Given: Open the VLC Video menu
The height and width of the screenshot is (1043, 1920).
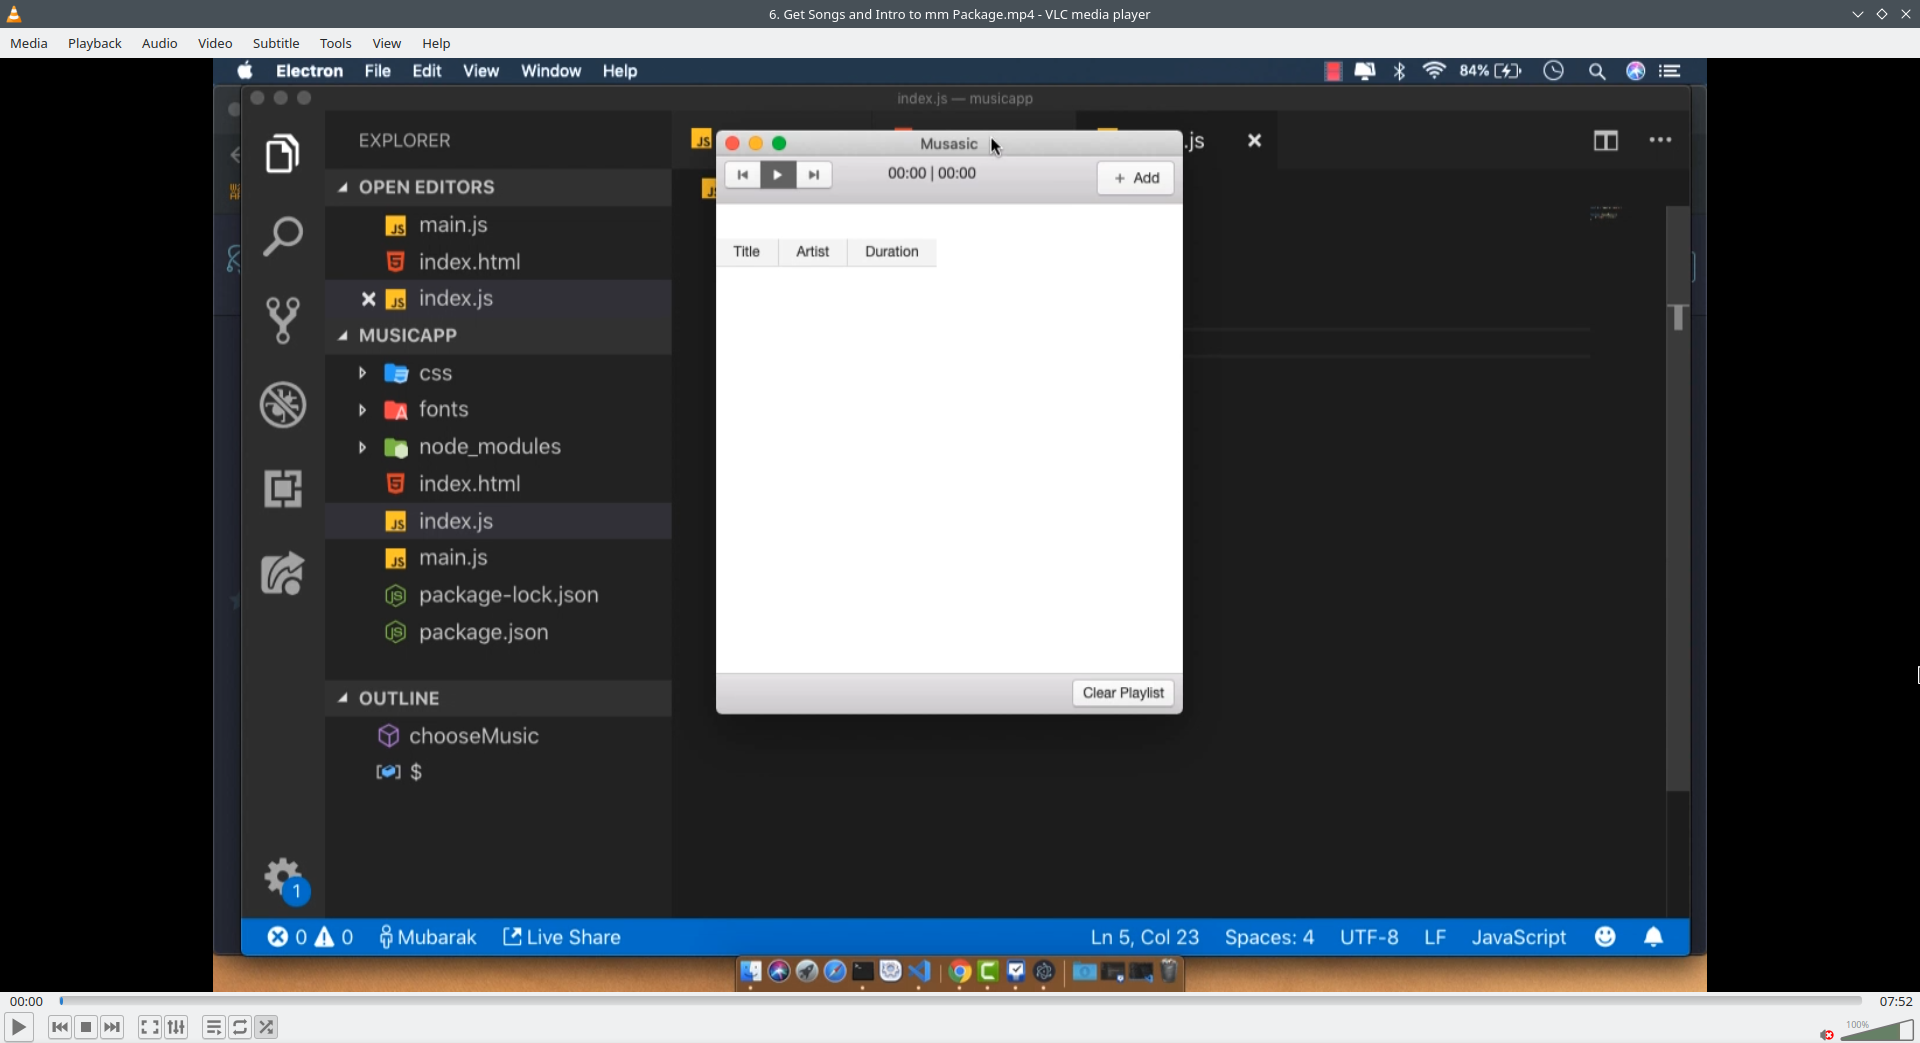Looking at the screenshot, I should [215, 43].
